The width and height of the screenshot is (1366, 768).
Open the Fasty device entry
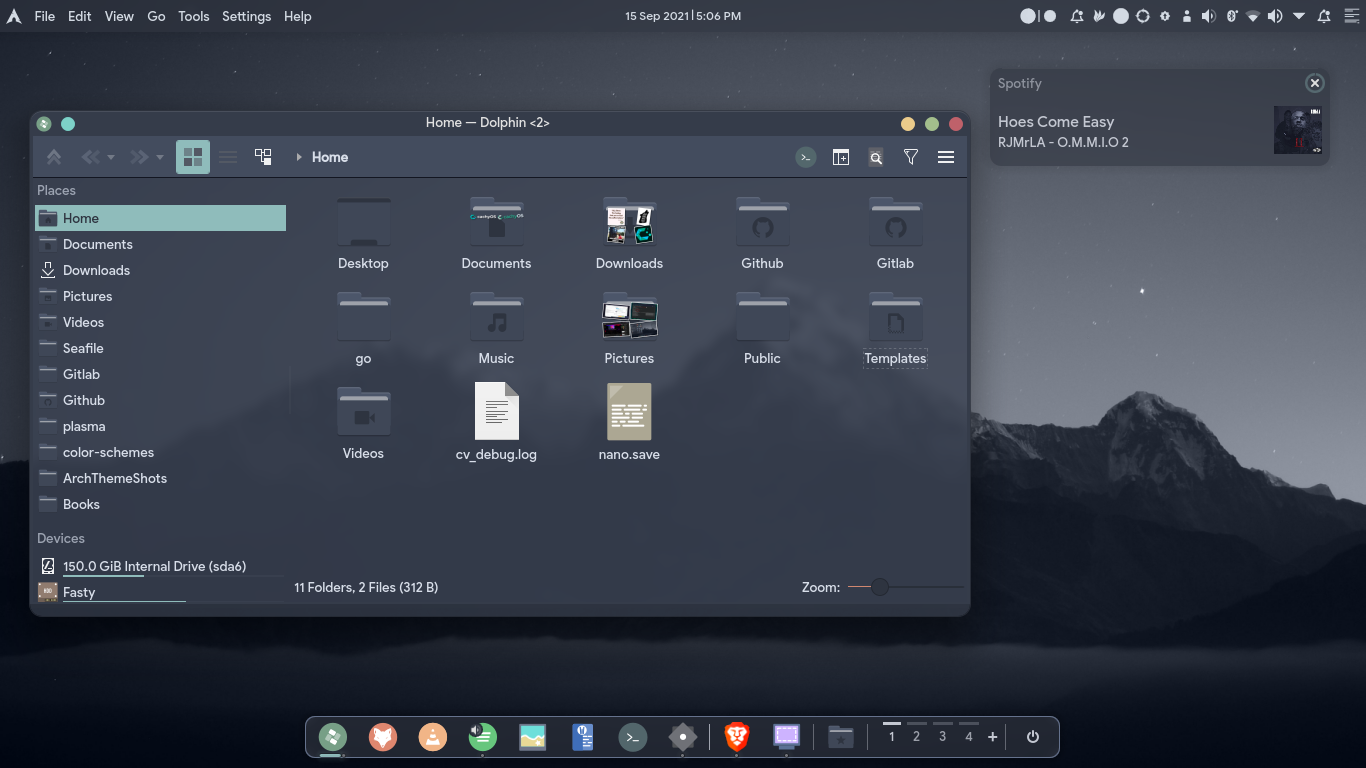pos(160,592)
